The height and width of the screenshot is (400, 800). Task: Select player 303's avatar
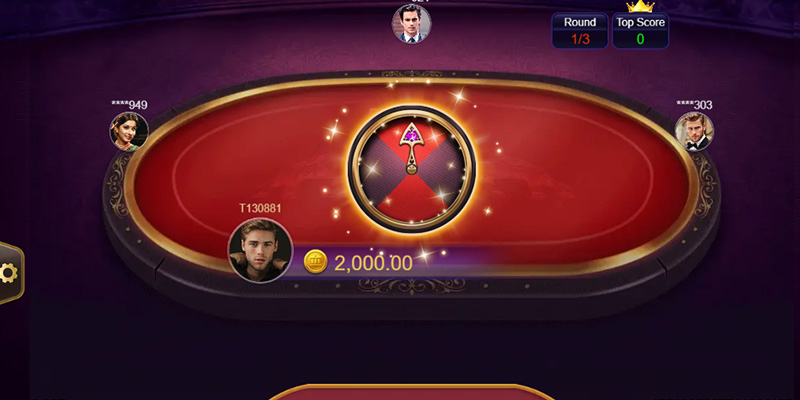click(x=694, y=132)
